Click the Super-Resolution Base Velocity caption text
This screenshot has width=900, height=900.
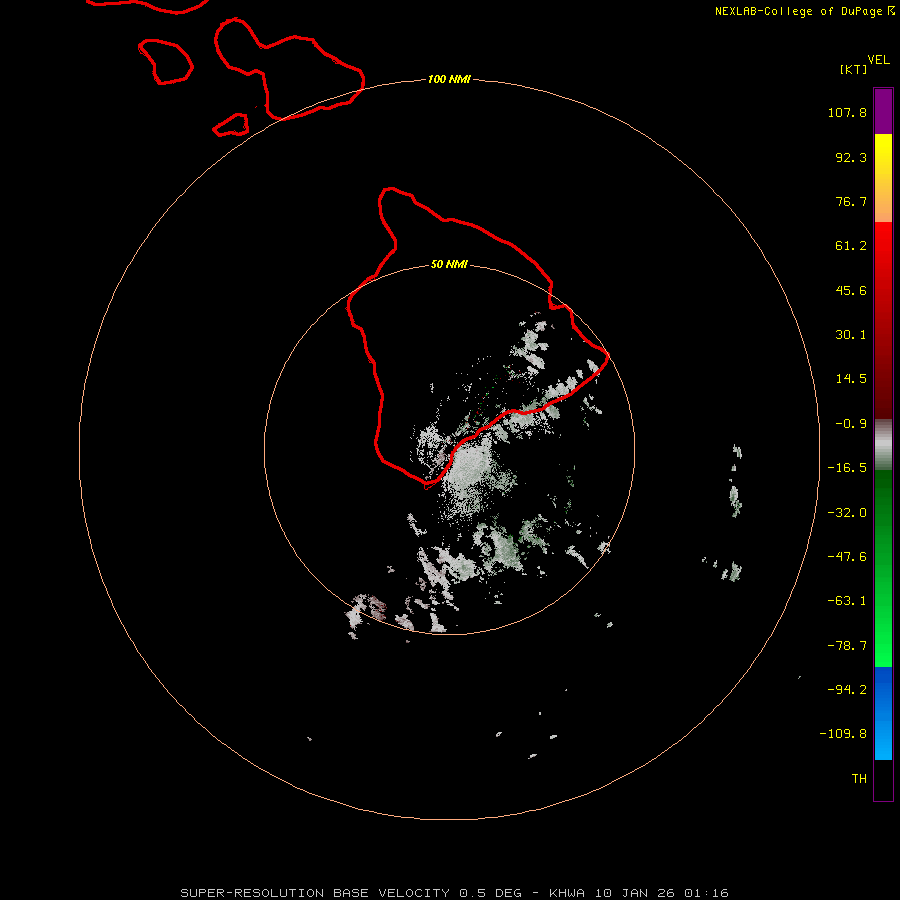pos(454,893)
